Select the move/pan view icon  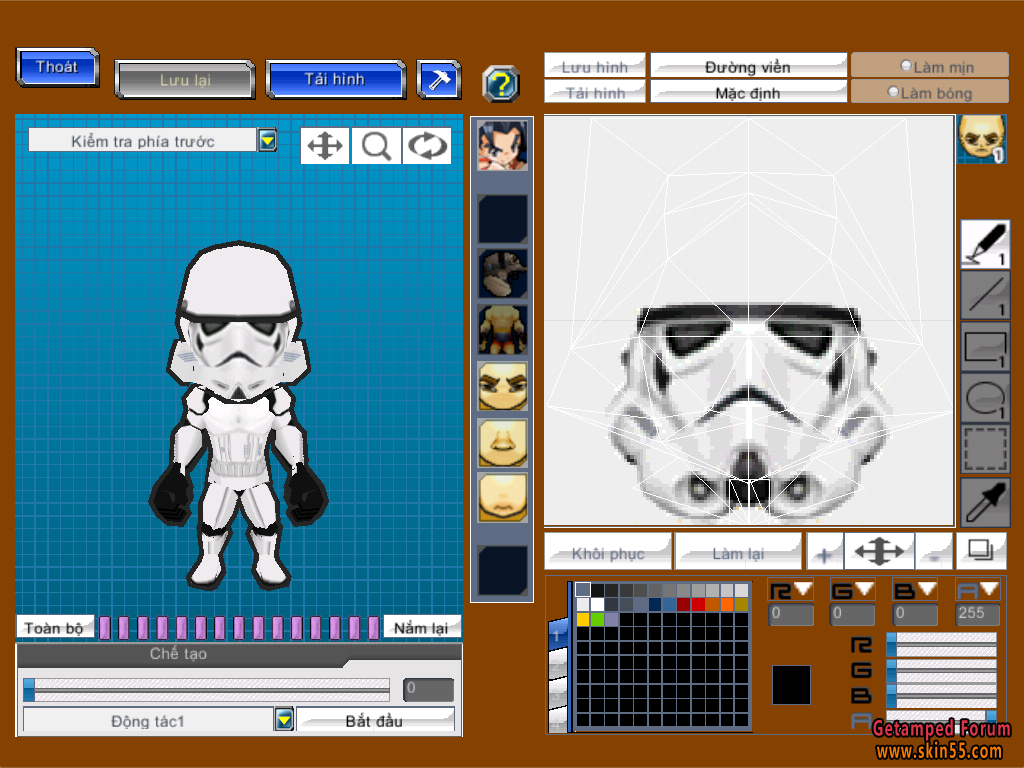[x=325, y=146]
